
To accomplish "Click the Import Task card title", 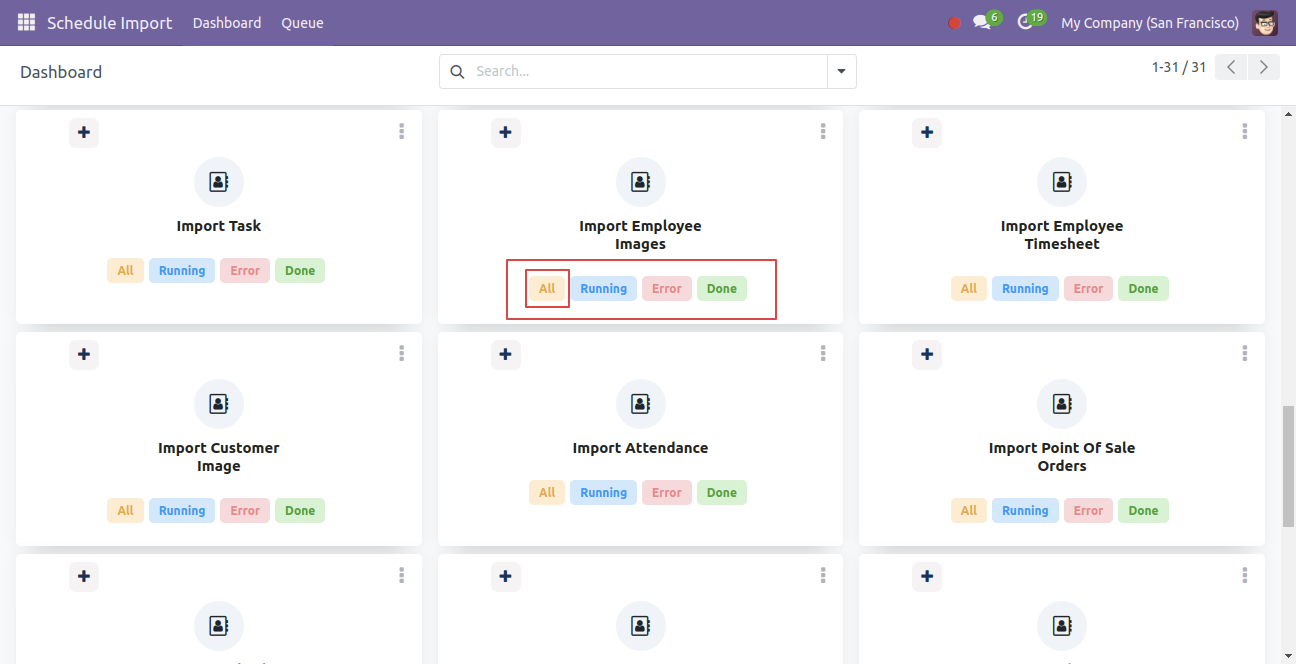I will click(219, 226).
